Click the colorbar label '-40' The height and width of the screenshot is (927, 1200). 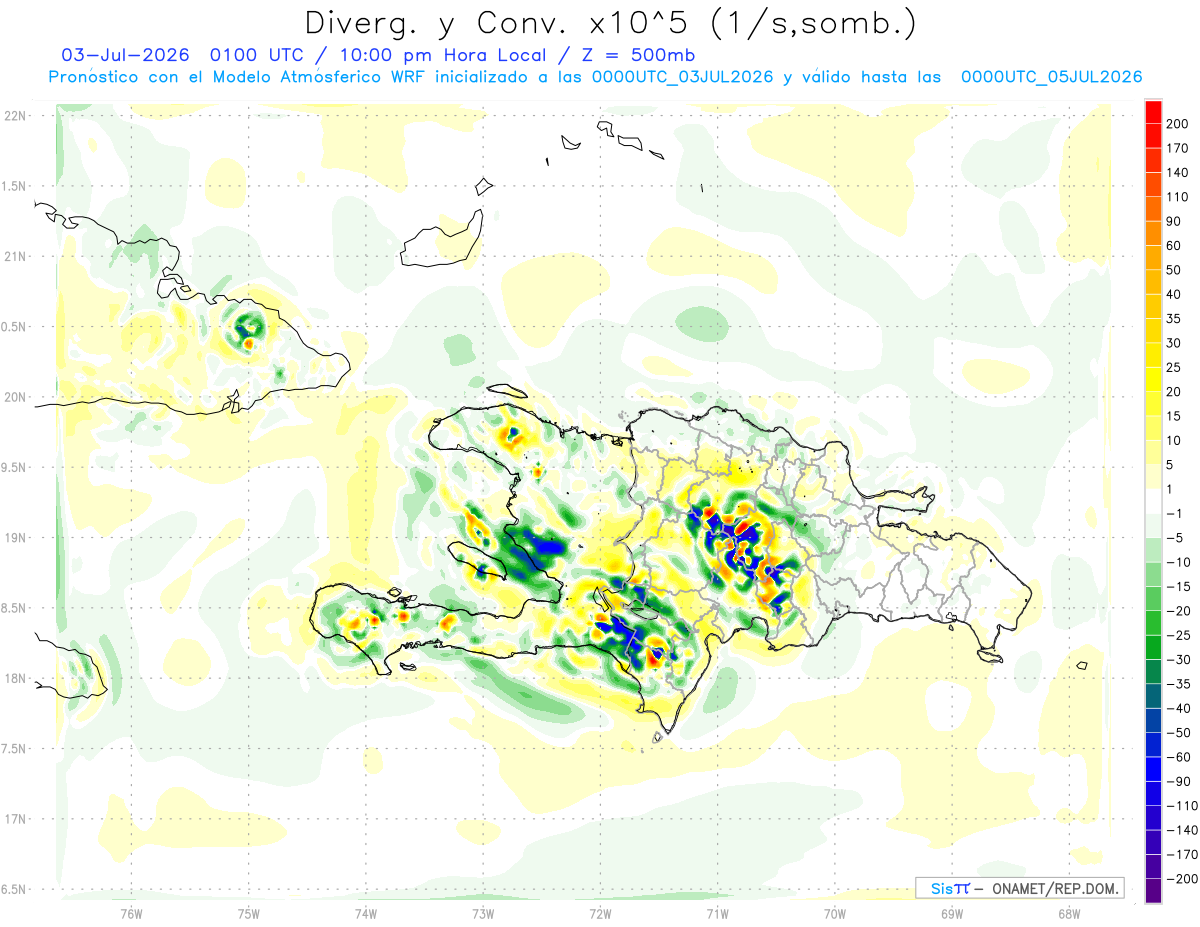tap(1177, 708)
